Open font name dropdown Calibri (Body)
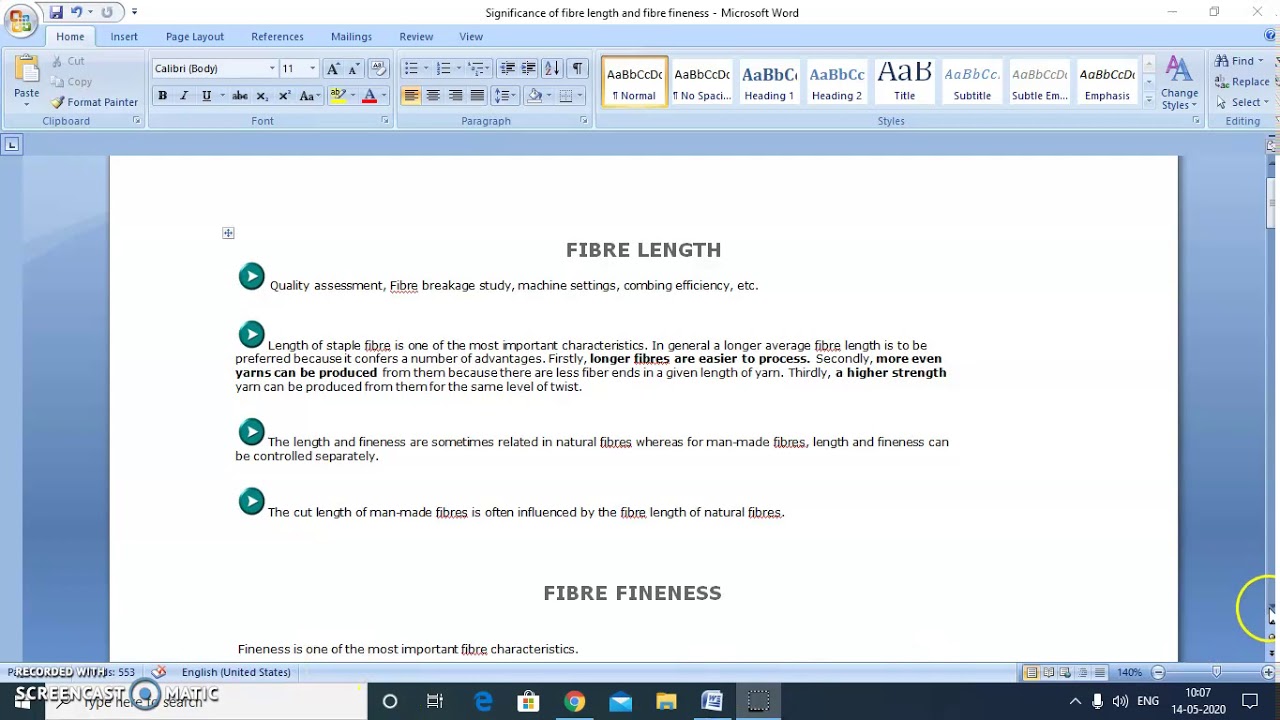1280x720 pixels. pos(272,68)
